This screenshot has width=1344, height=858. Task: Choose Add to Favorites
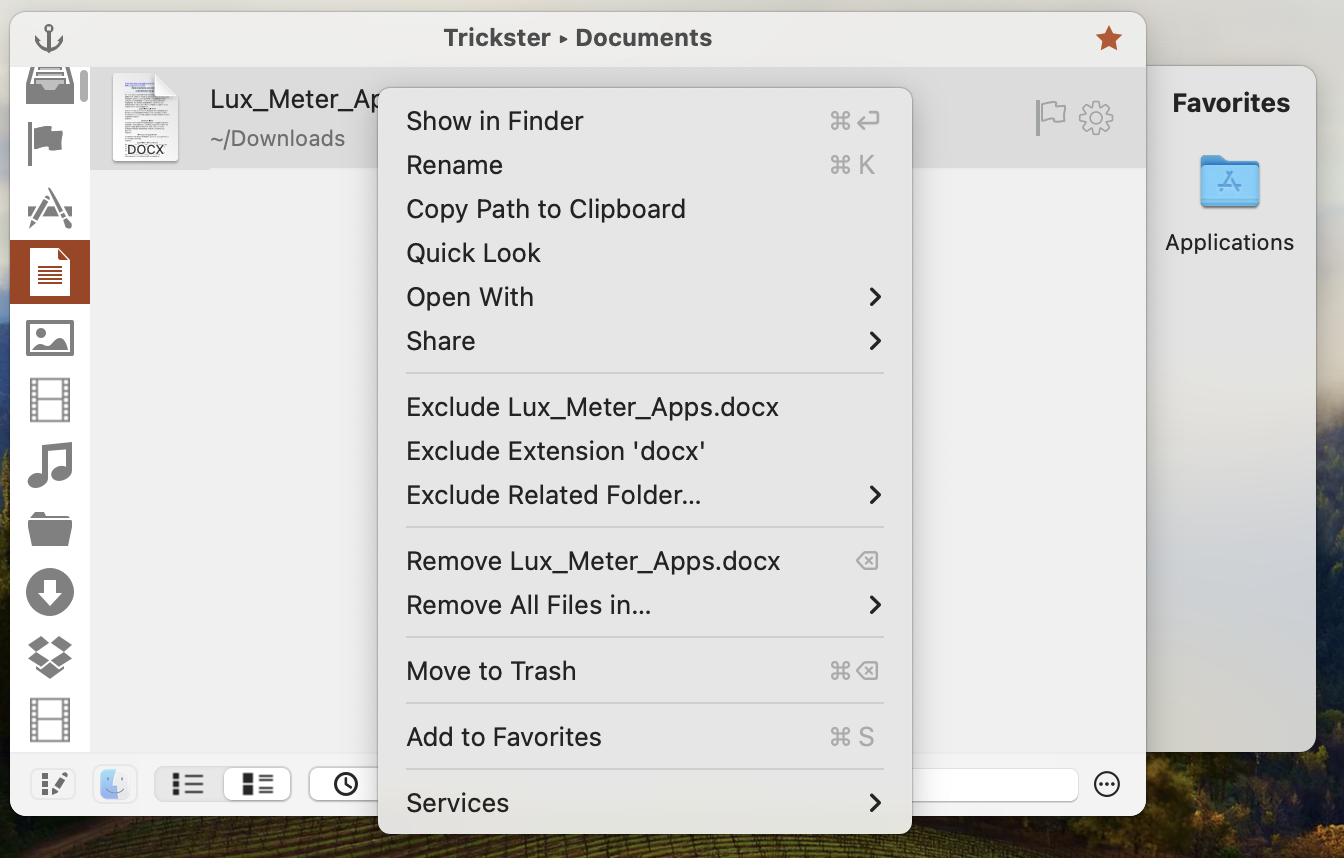(x=645, y=737)
